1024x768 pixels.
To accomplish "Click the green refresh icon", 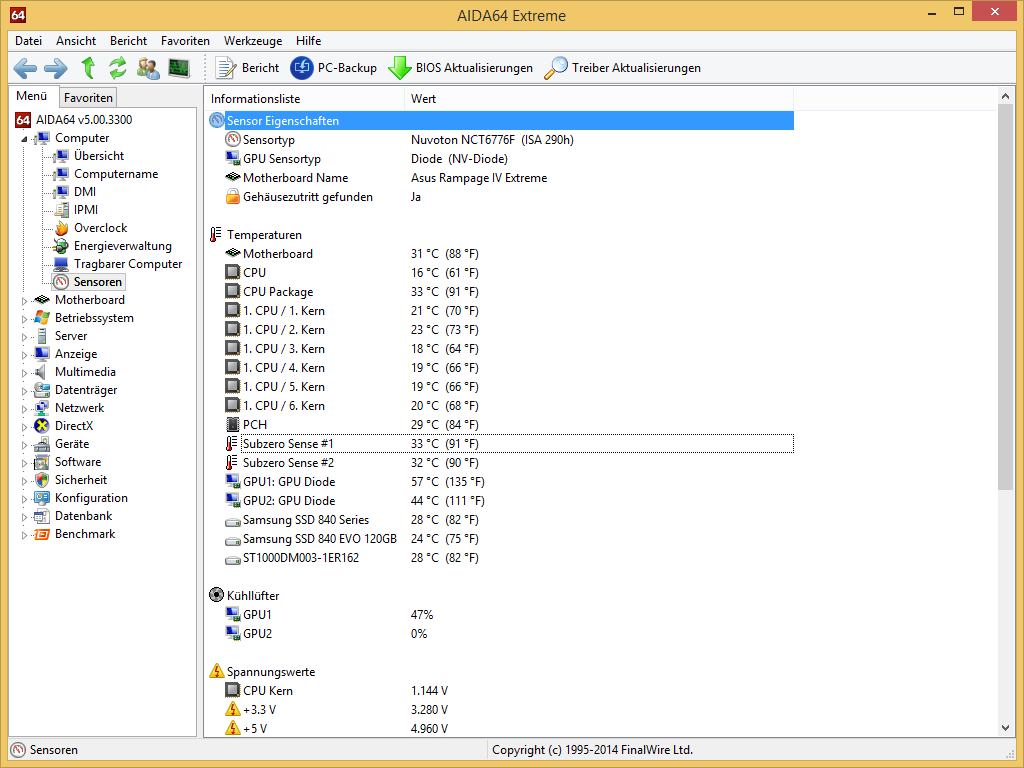I will click(x=118, y=68).
